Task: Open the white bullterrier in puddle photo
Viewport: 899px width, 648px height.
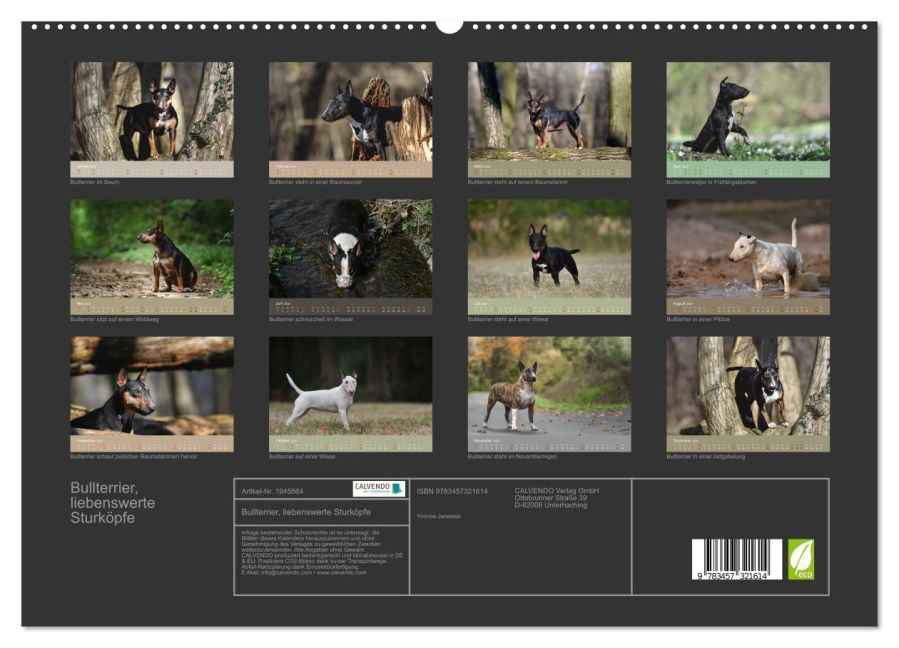Action: pyautogui.click(x=748, y=248)
